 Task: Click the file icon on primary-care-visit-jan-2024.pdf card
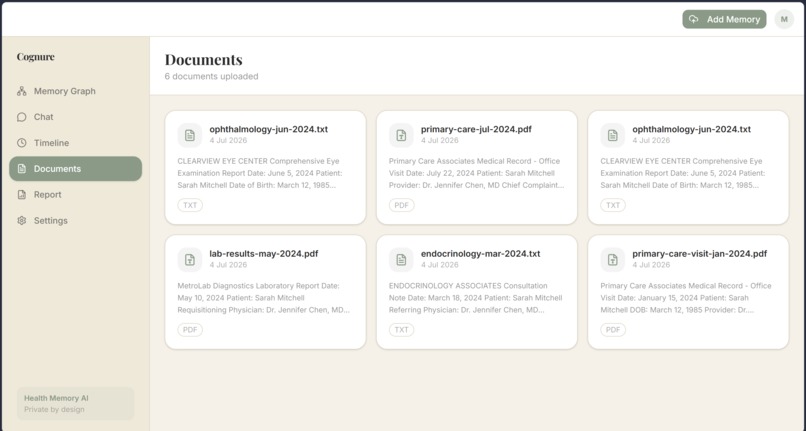pos(612,260)
